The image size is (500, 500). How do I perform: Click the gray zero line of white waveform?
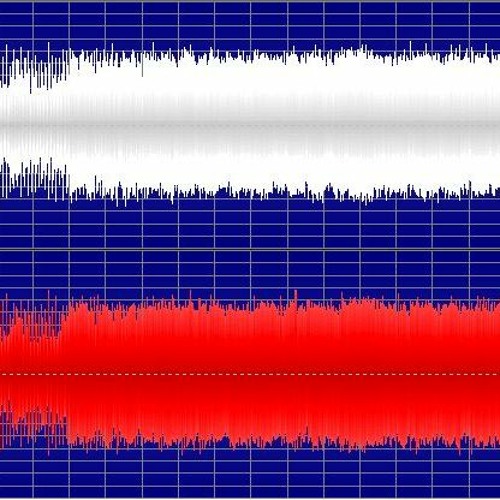(250, 125)
